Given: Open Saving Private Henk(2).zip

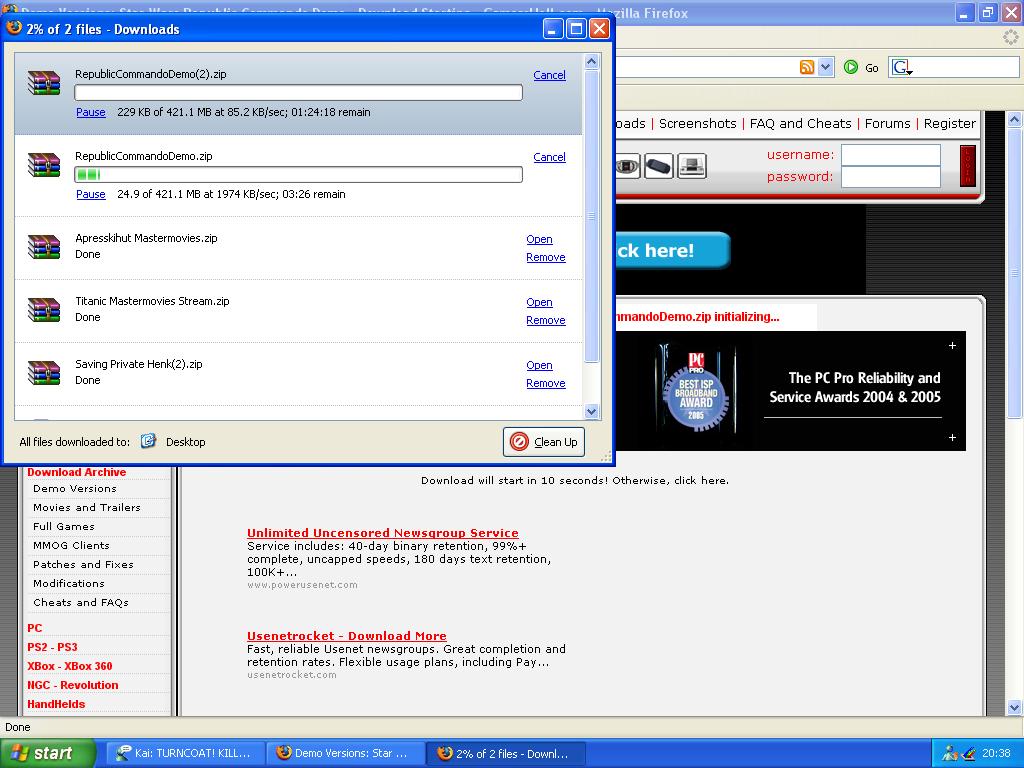Looking at the screenshot, I should [x=539, y=365].
